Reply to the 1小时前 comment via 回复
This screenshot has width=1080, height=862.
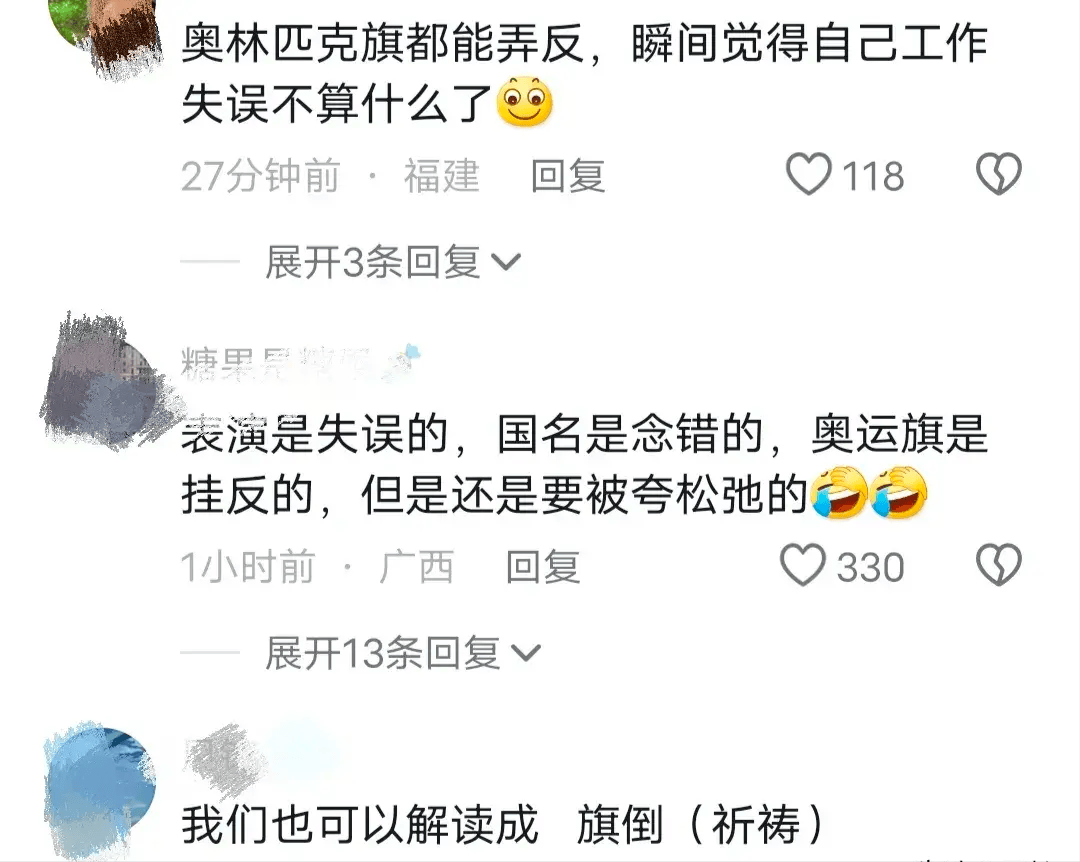(543, 567)
